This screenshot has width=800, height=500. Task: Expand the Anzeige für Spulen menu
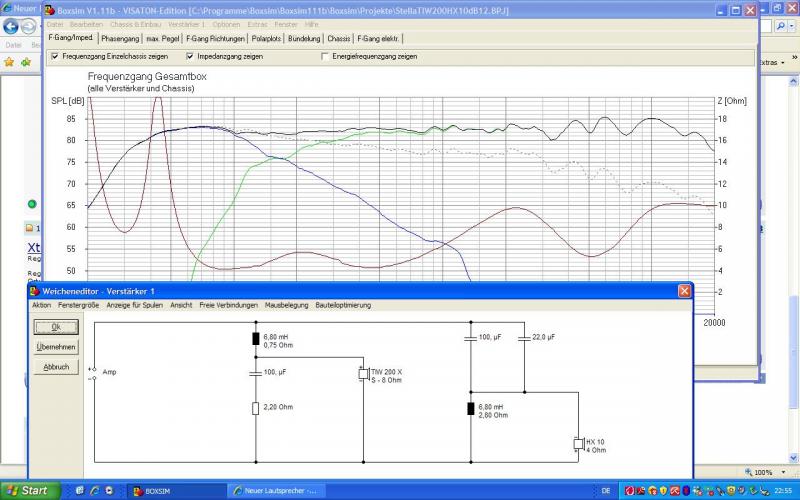click(134, 305)
